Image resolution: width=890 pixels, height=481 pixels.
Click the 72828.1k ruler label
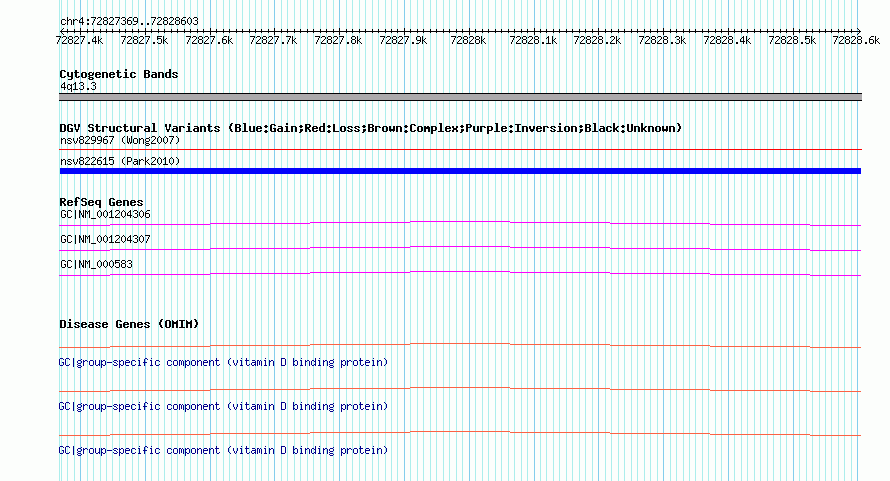click(x=533, y=40)
